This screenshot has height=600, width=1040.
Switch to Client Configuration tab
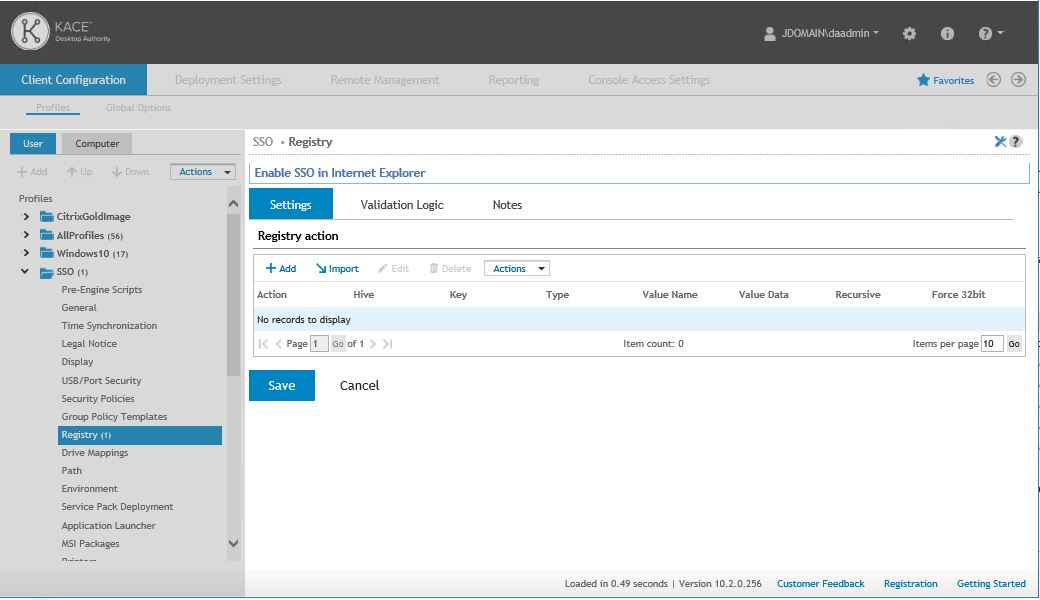[74, 80]
